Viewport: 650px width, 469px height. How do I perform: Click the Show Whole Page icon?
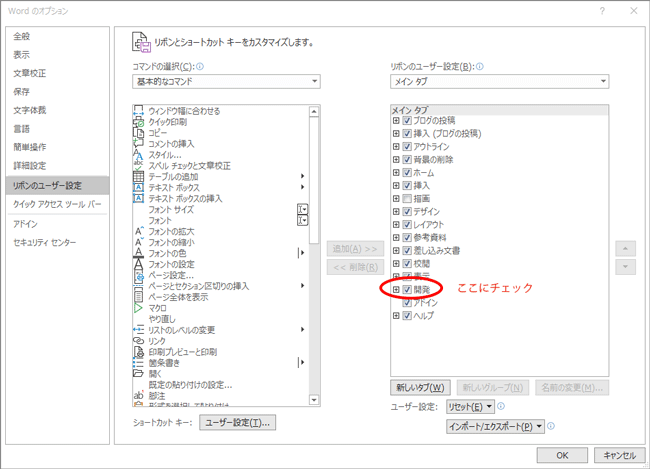[x=138, y=297]
